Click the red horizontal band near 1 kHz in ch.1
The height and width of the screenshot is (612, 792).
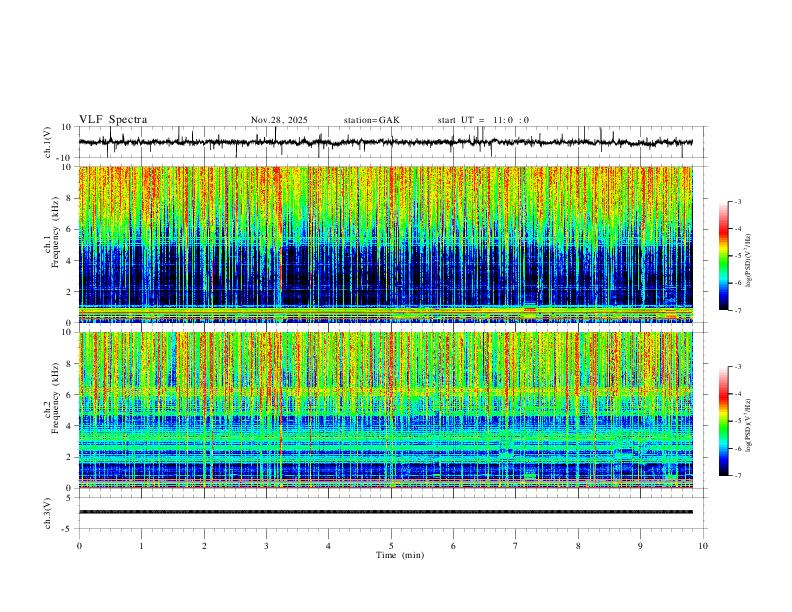(x=385, y=310)
